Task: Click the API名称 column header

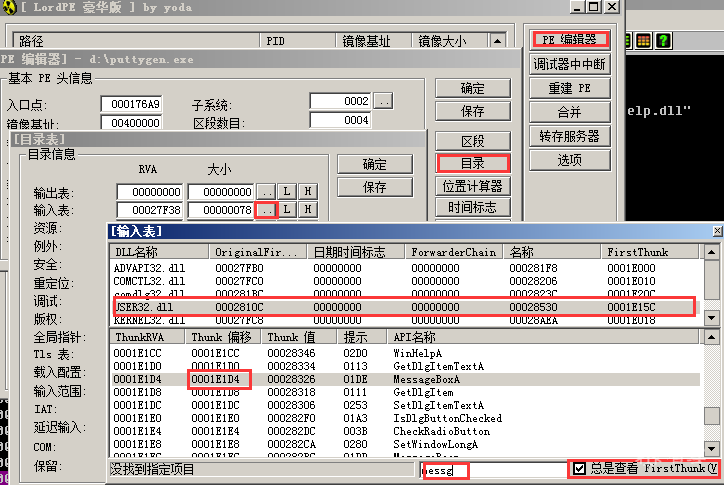Action: 543,337
